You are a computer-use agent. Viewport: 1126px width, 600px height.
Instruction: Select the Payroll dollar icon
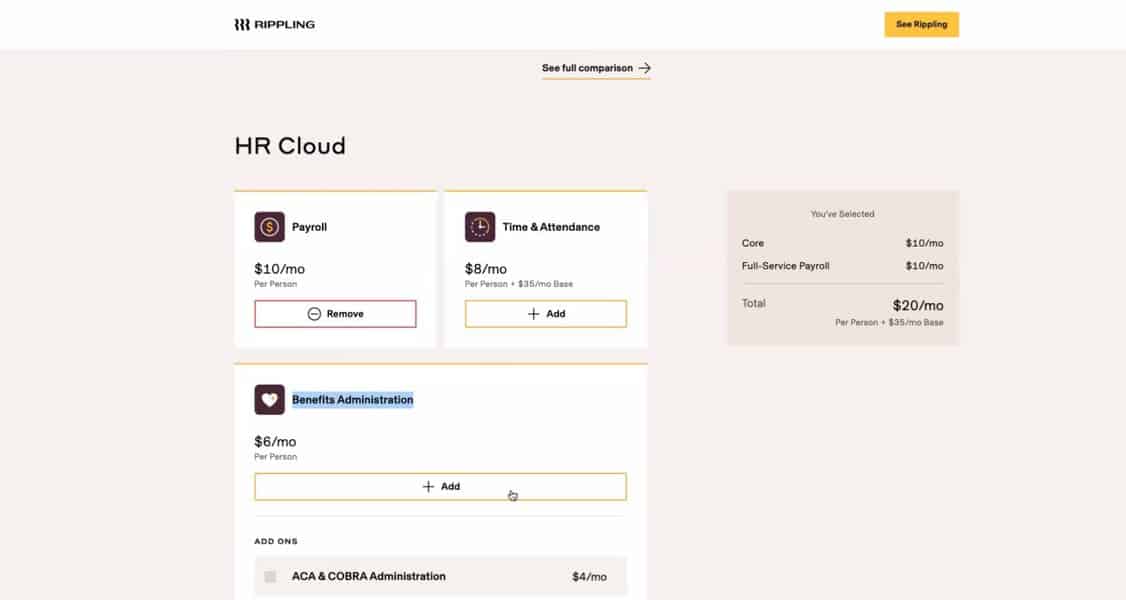(268, 227)
